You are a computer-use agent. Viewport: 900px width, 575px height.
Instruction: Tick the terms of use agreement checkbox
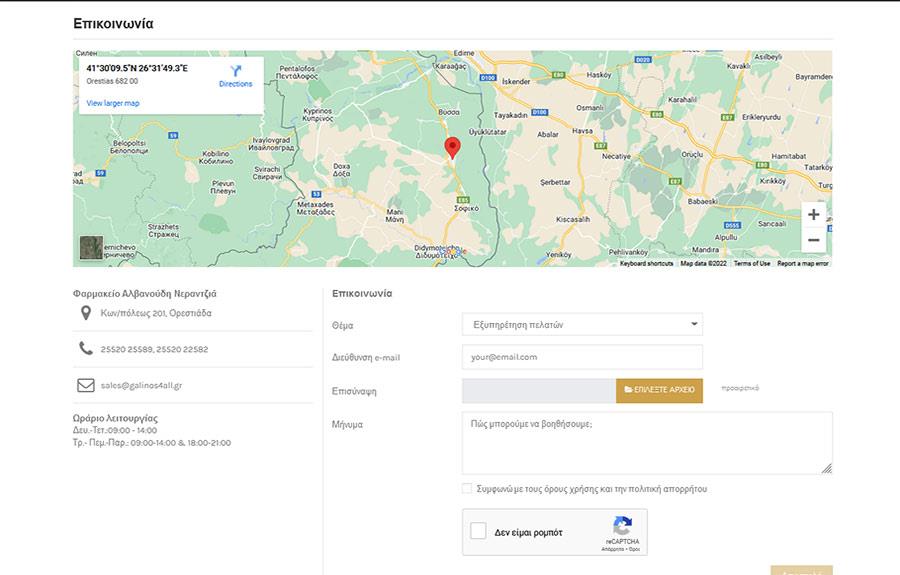[467, 488]
